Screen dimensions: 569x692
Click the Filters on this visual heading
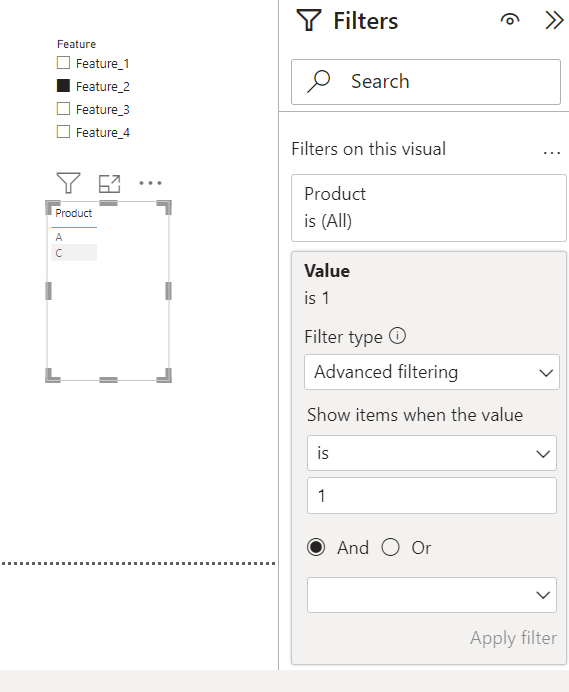click(x=369, y=149)
